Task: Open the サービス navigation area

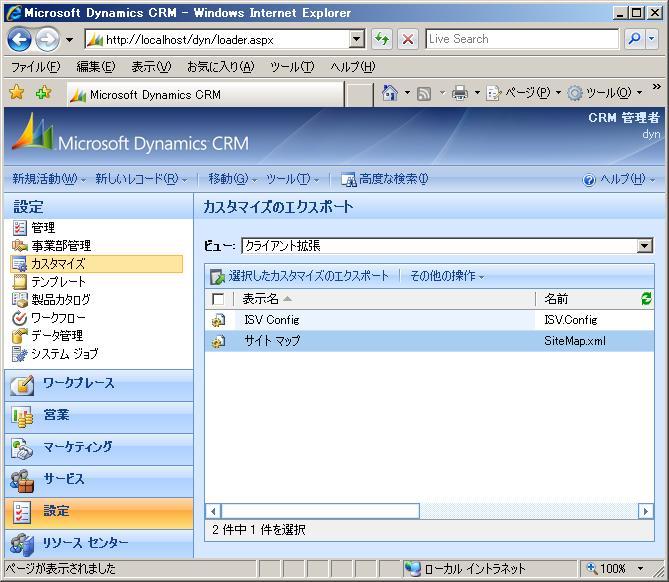Action: pyautogui.click(x=99, y=481)
